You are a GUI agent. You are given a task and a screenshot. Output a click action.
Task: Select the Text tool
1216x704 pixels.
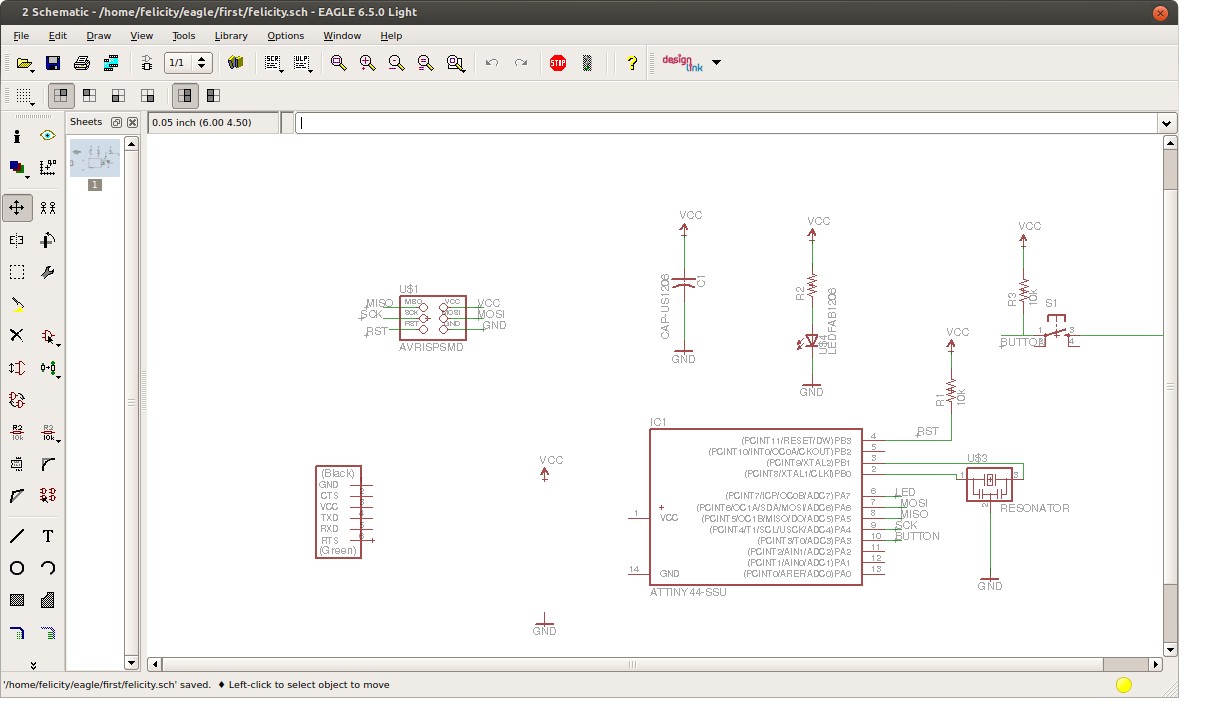47,536
